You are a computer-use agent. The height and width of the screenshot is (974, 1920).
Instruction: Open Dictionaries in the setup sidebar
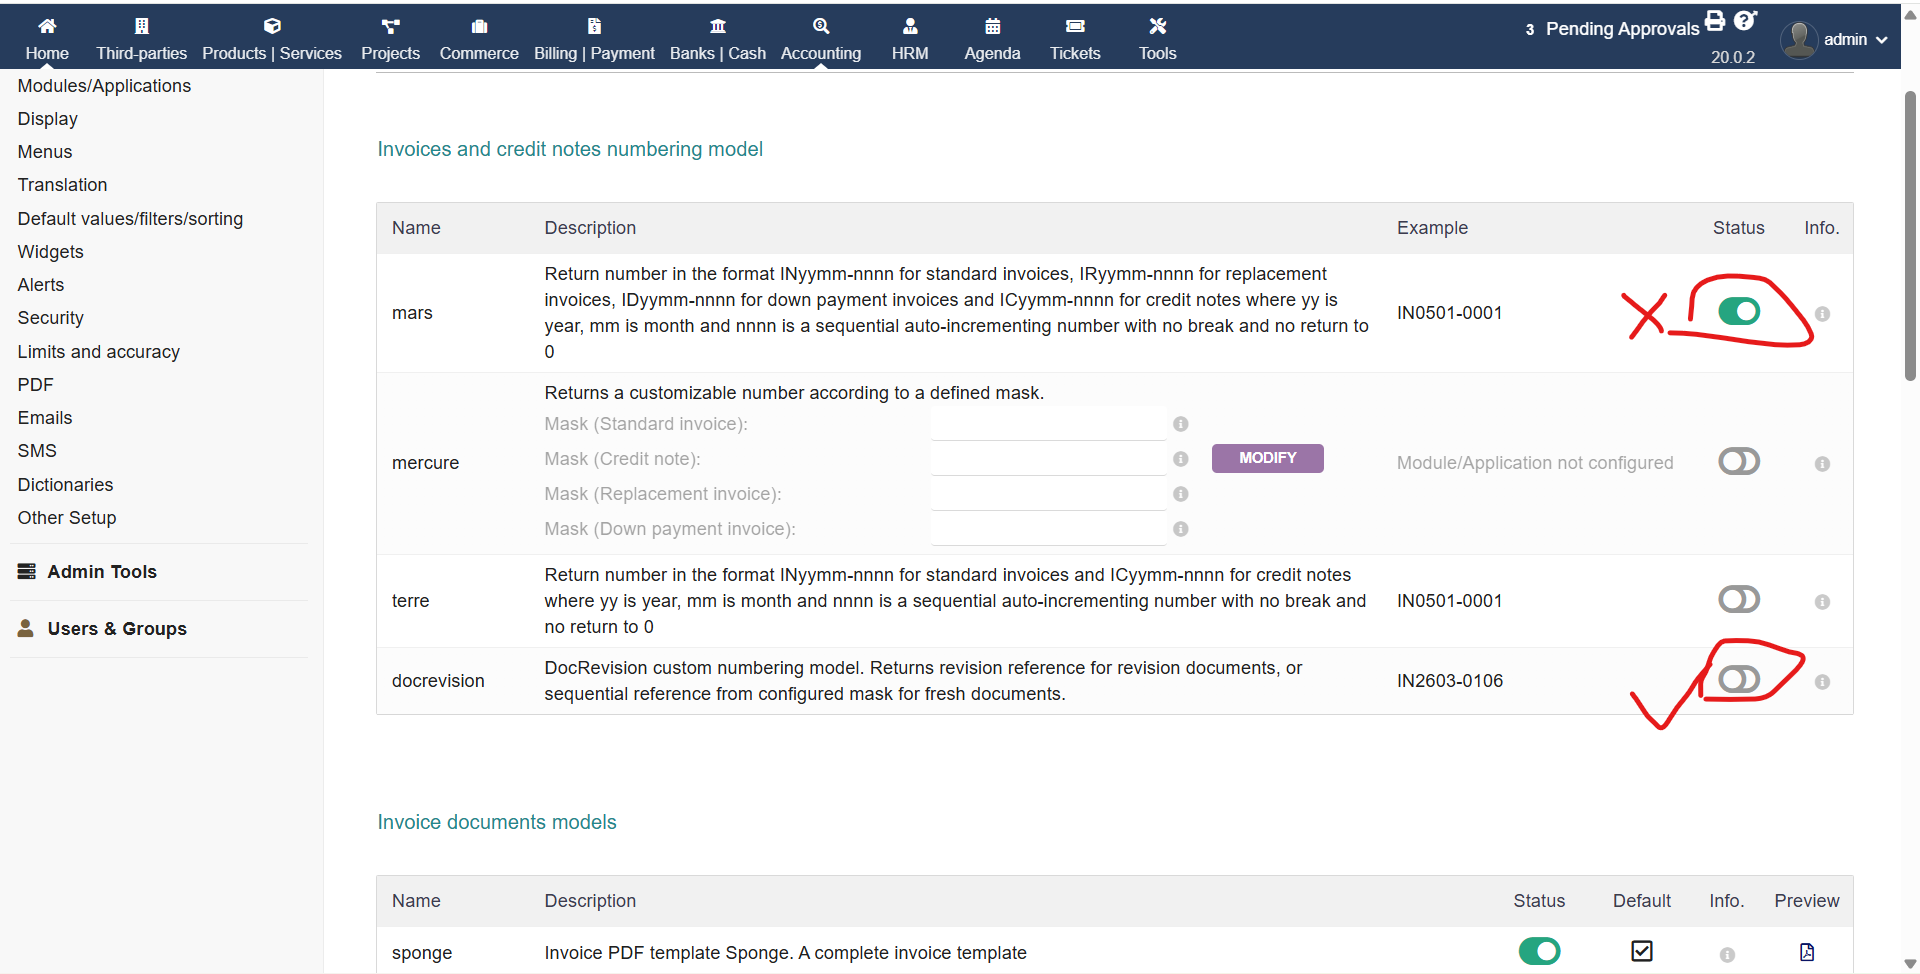[65, 485]
